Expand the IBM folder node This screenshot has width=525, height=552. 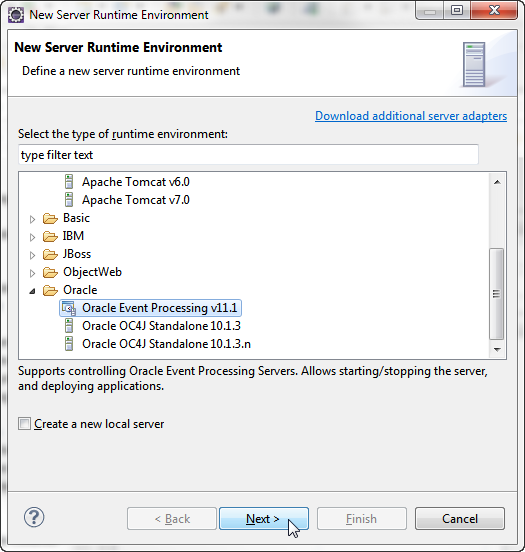32,237
